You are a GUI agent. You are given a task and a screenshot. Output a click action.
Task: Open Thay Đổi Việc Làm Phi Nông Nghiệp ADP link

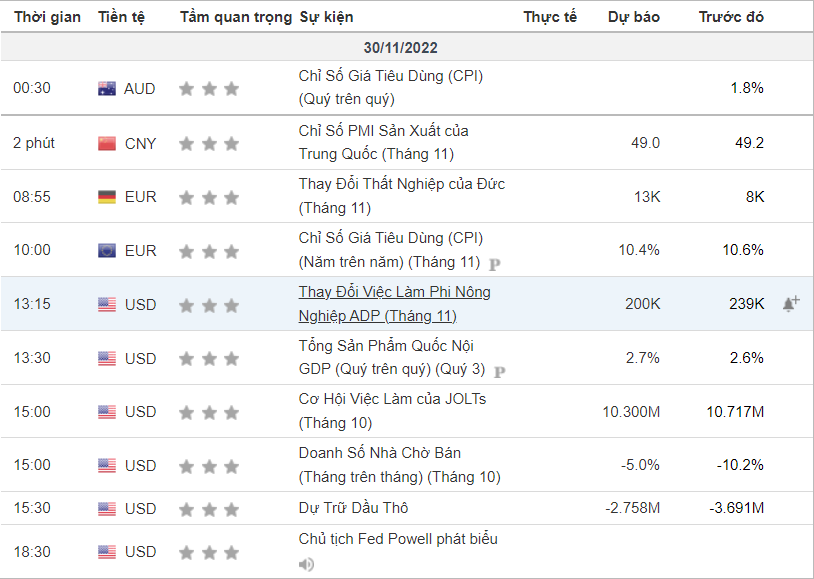[395, 304]
